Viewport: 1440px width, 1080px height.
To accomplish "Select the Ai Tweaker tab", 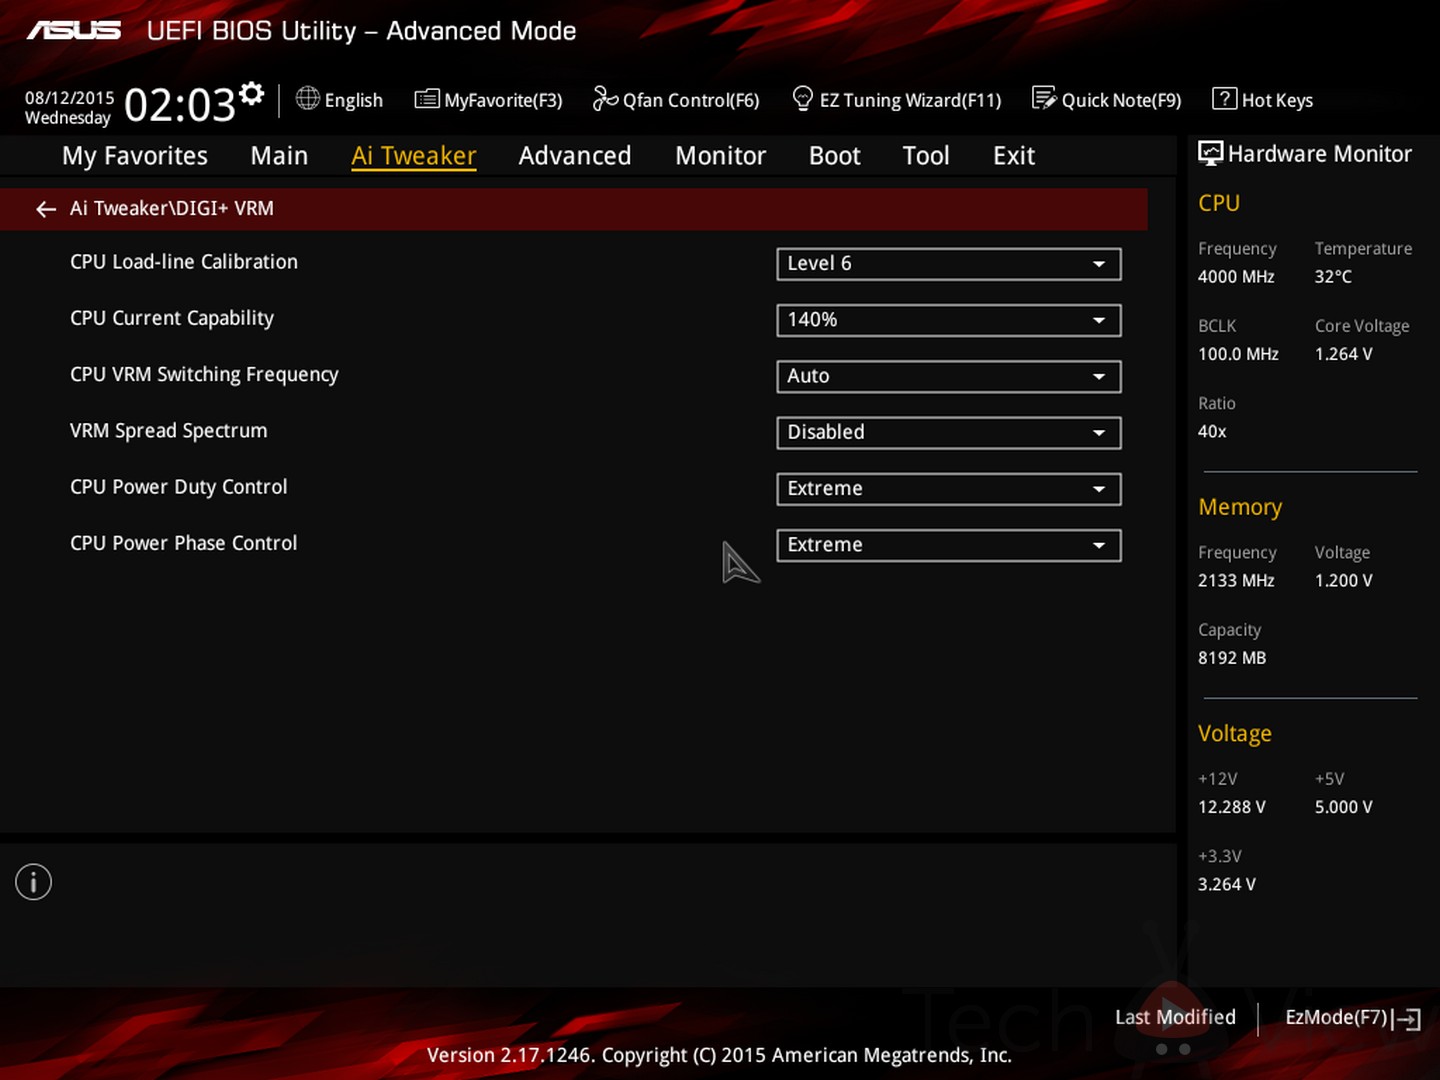I will pyautogui.click(x=413, y=156).
